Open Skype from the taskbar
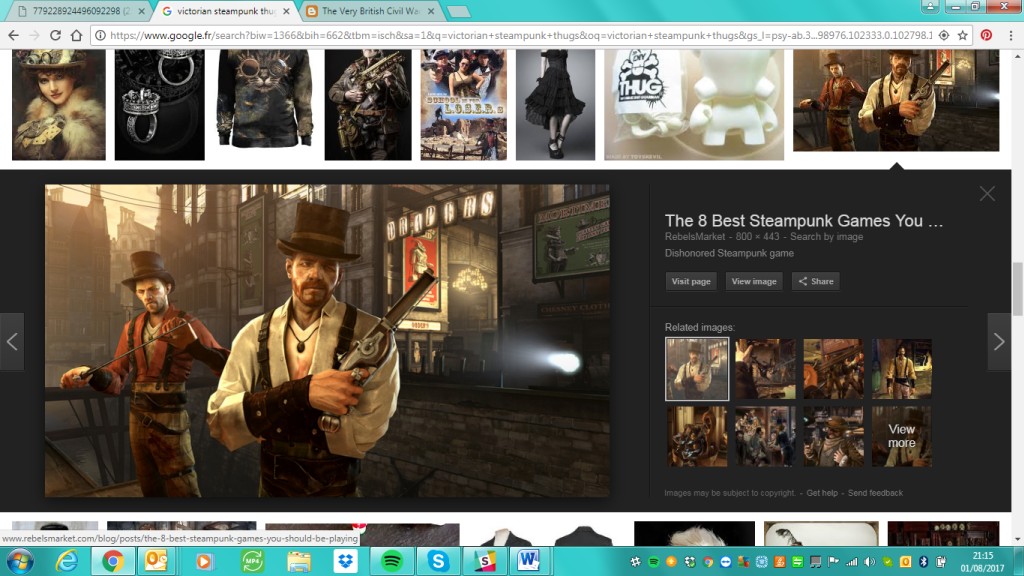1024x576 pixels. point(438,561)
